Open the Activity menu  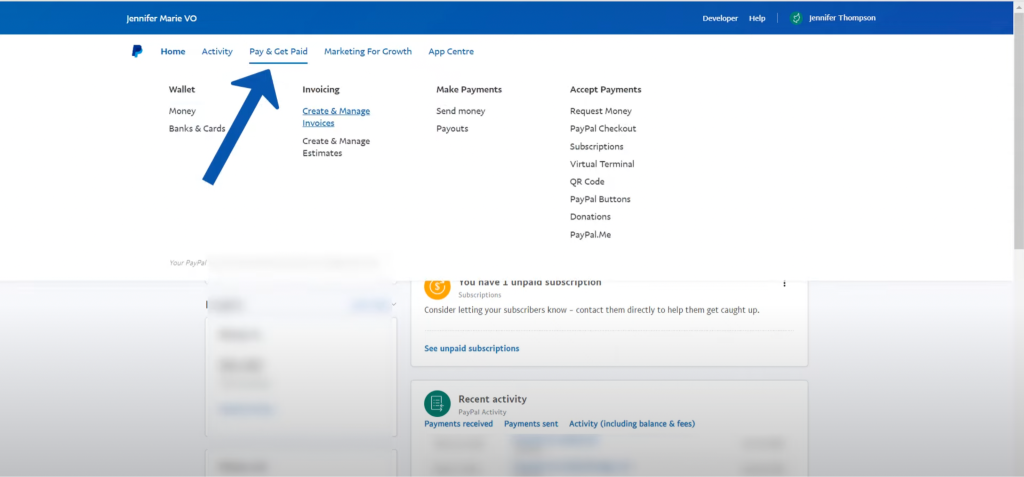tap(217, 52)
